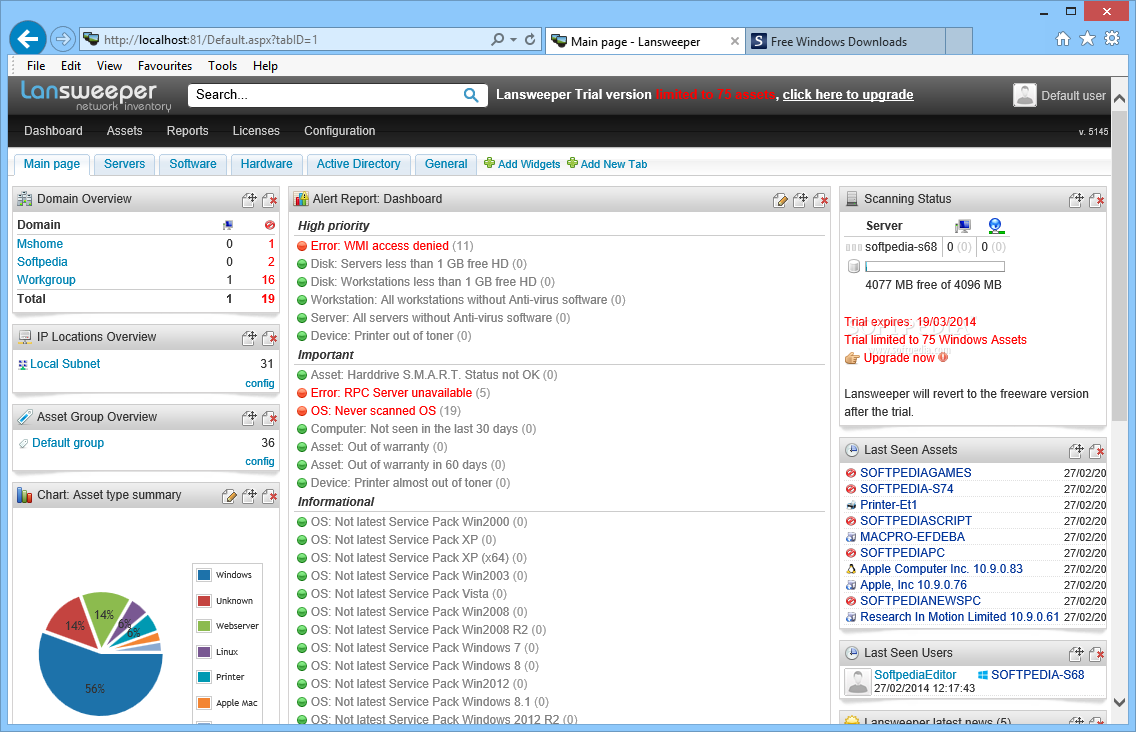Click the red status dot for OS: Never scanned OS
Viewport: 1136px width, 732px height.
coord(301,410)
